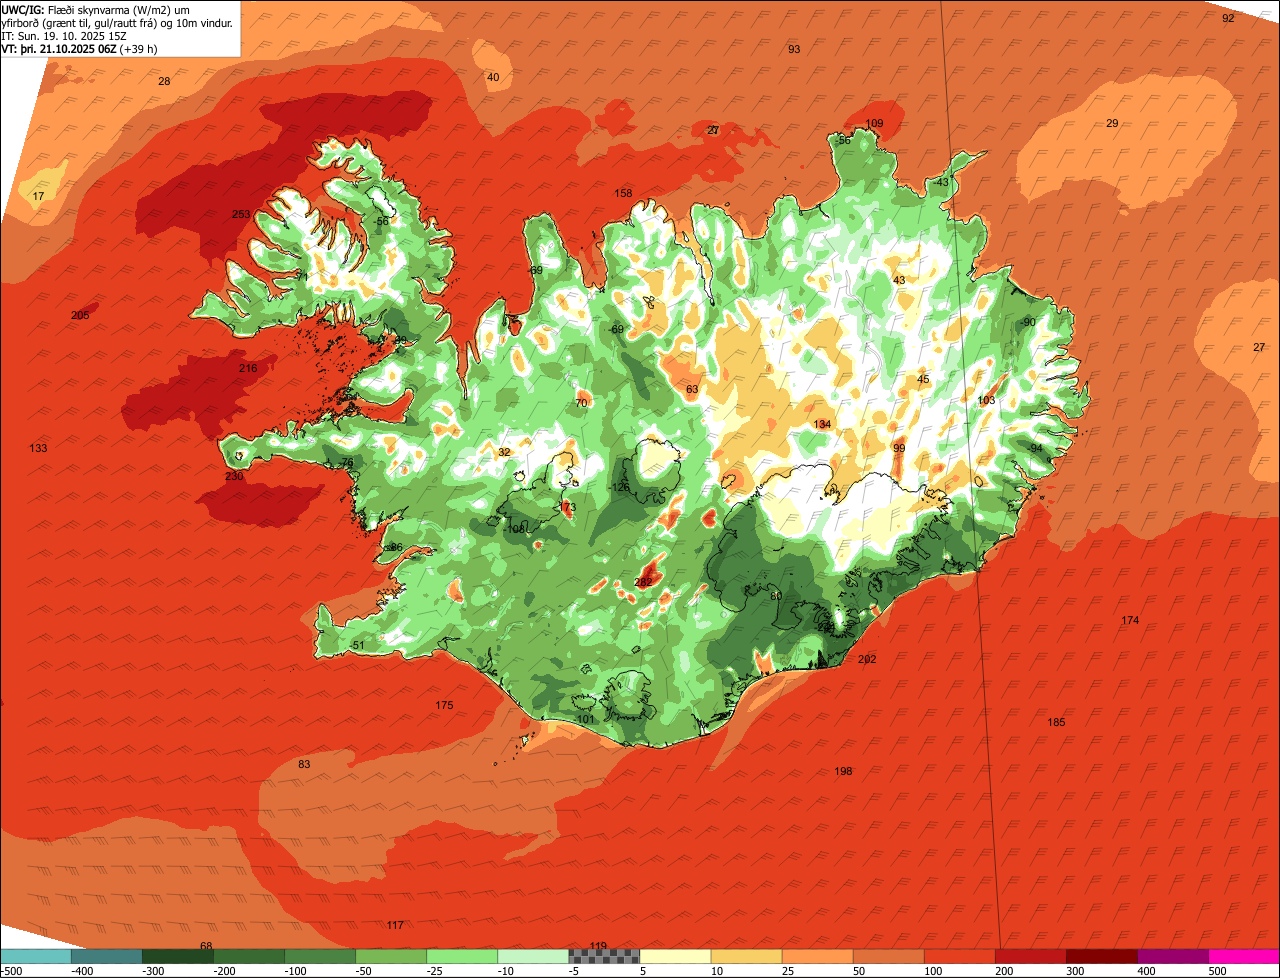1280x978 pixels.
Task: Click the flux value '109' off the north coast
Action: (x=874, y=123)
